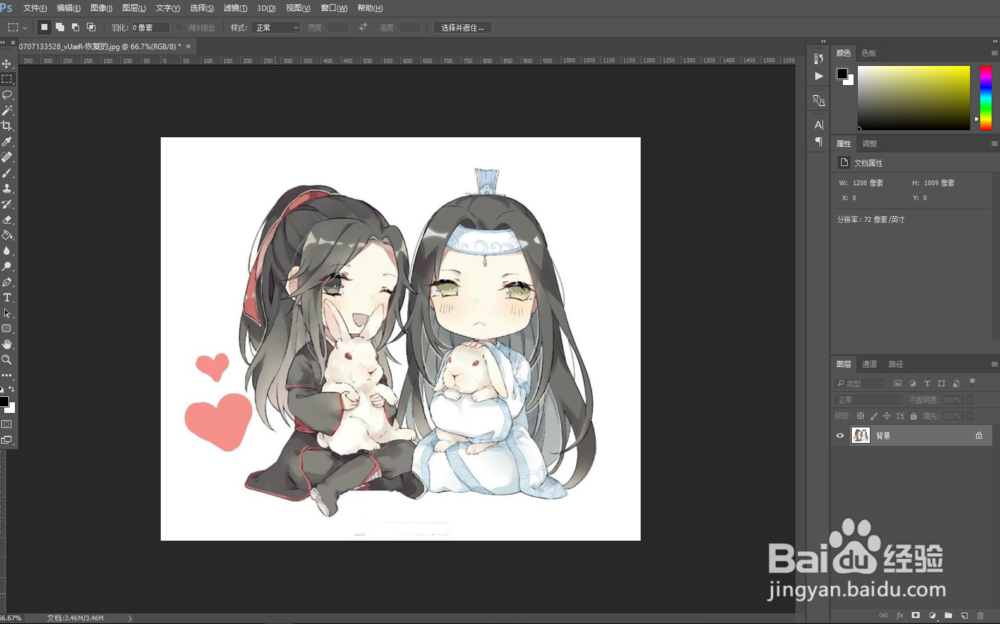This screenshot has height=624, width=1000.
Task: Switch to the 路径 Paths tab
Action: pyautogui.click(x=896, y=364)
